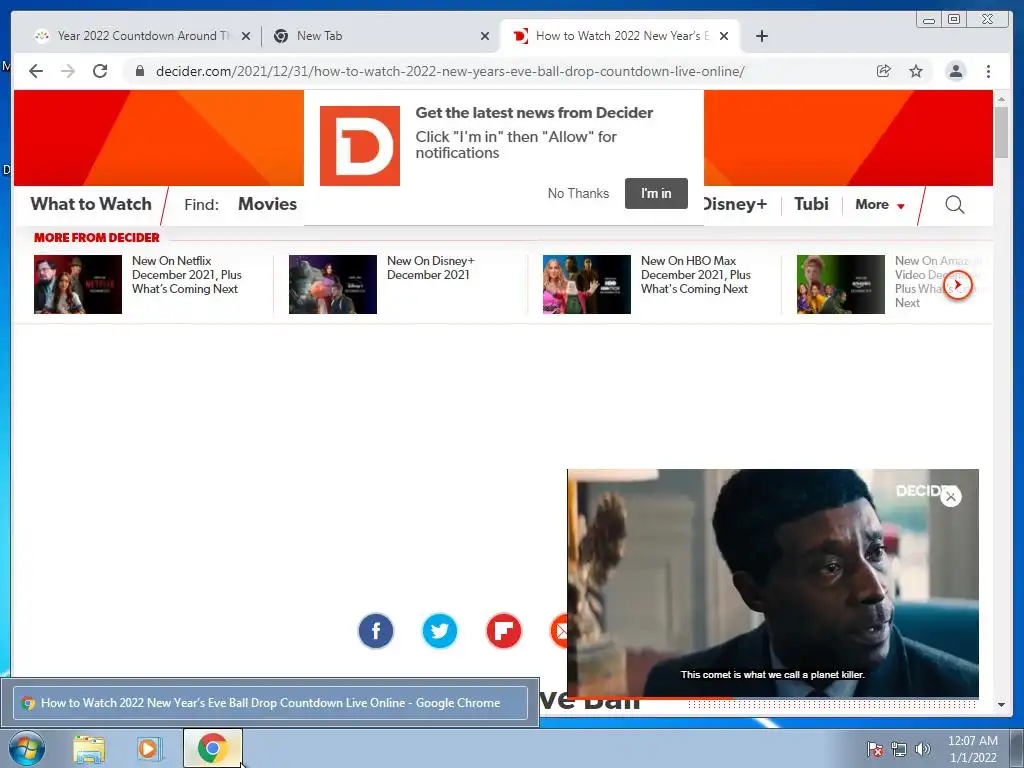
Task: Select the Chrome window preview in taskbar
Action: pyautogui.click(x=270, y=703)
